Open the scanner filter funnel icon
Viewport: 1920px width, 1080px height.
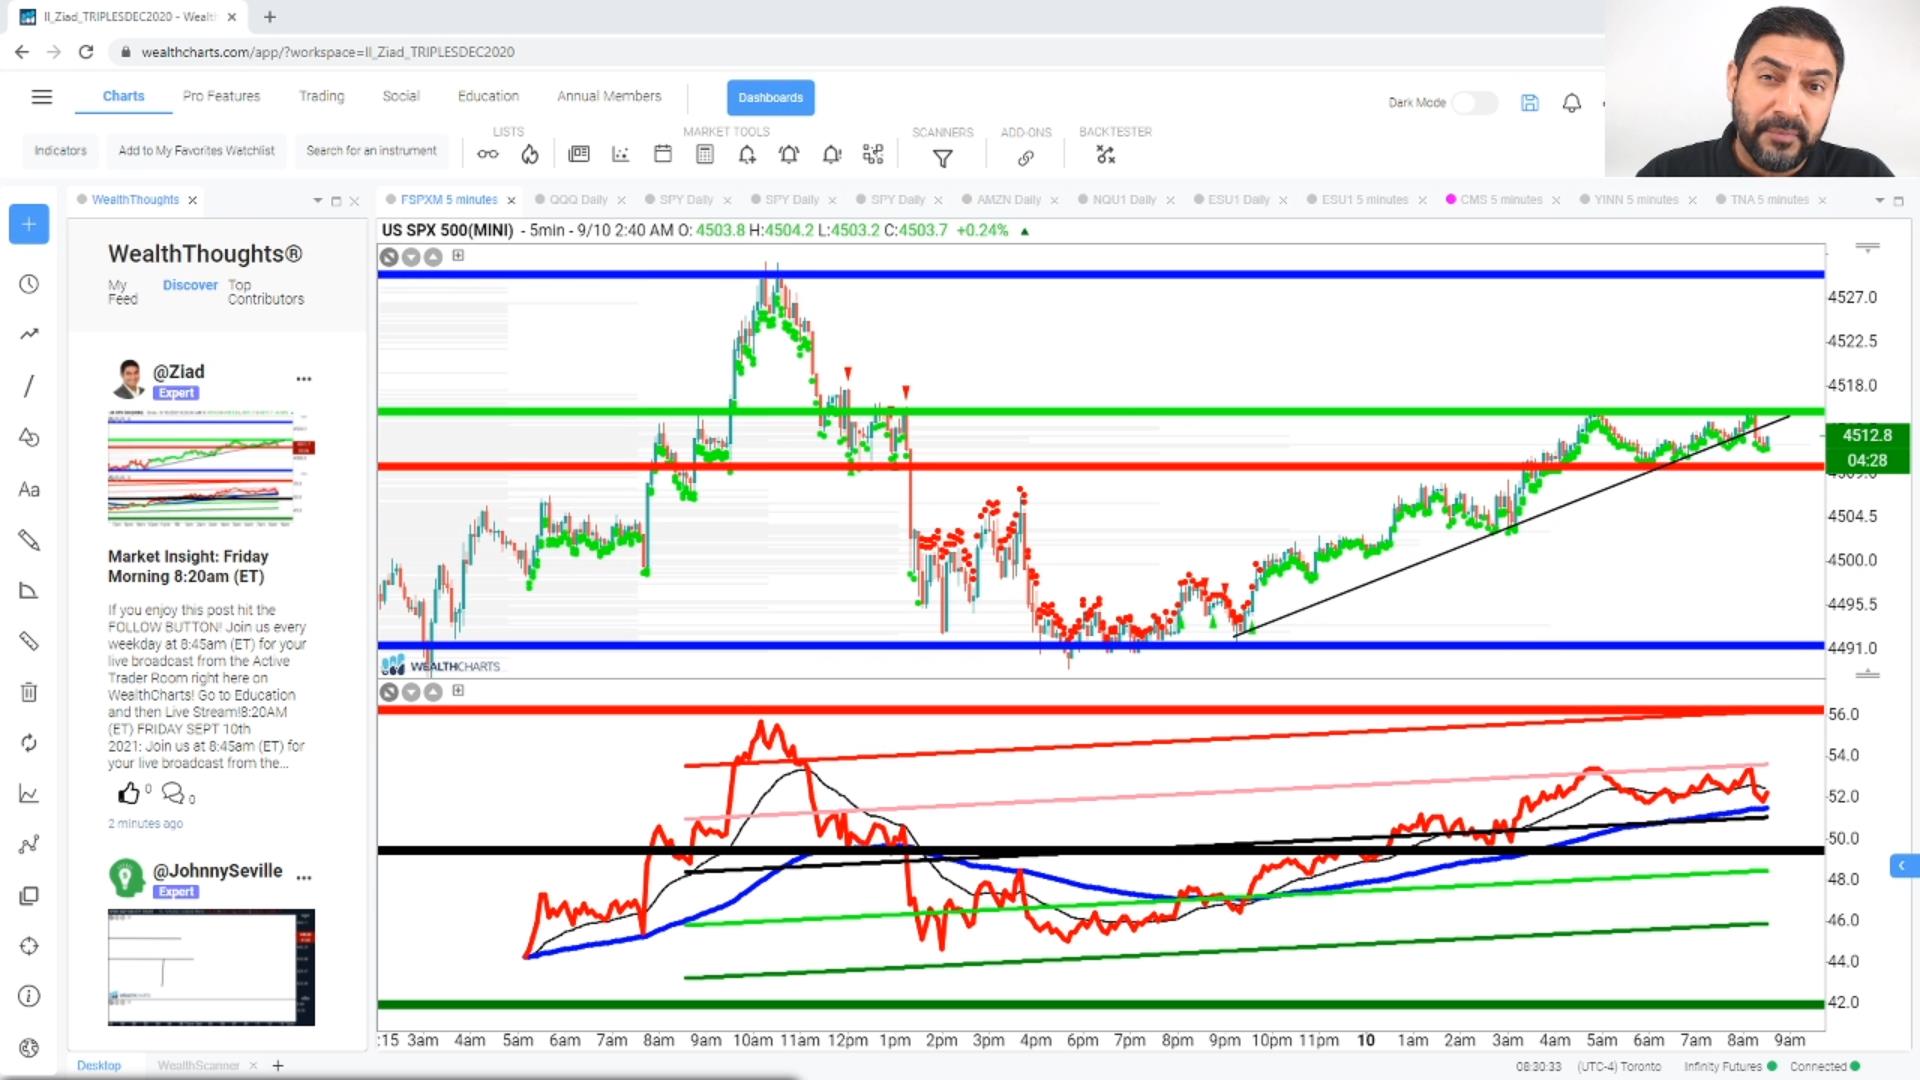(x=942, y=157)
